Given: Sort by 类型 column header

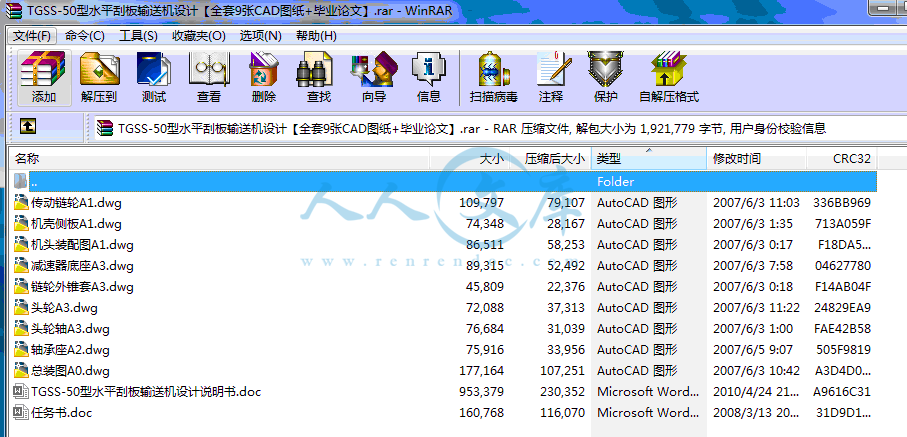Looking at the screenshot, I should 649,159.
